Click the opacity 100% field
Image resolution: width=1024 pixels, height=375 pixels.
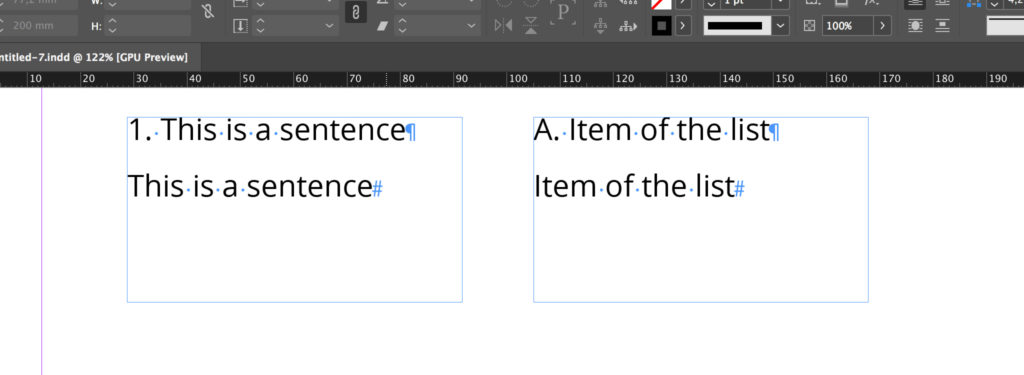pyautogui.click(x=848, y=26)
